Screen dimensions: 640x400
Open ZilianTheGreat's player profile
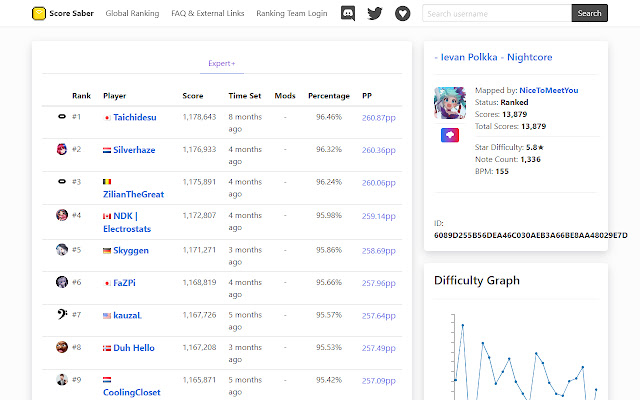point(133,194)
